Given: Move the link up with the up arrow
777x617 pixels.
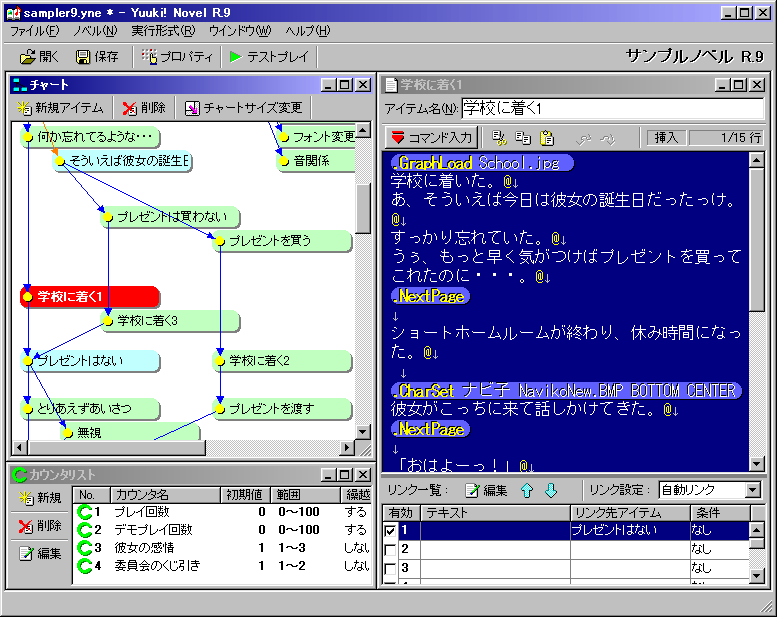Looking at the screenshot, I should click(527, 491).
